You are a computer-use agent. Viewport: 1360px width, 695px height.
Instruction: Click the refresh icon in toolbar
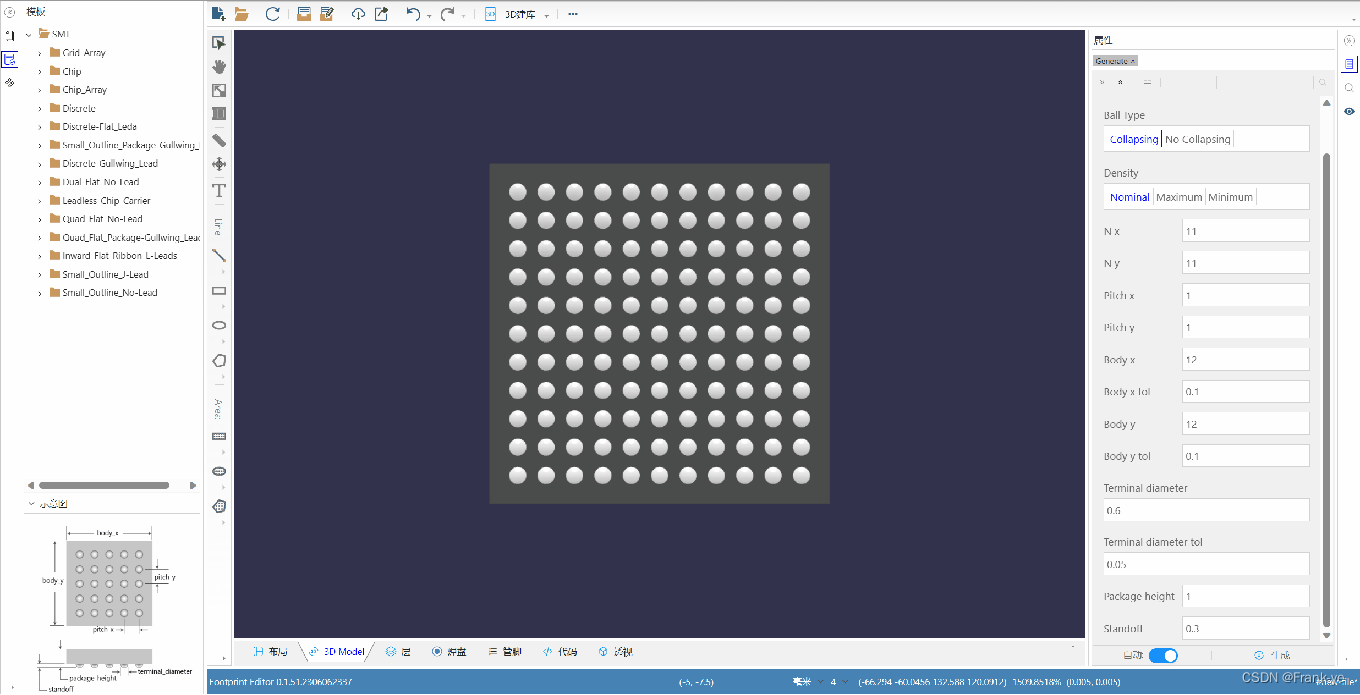point(272,14)
